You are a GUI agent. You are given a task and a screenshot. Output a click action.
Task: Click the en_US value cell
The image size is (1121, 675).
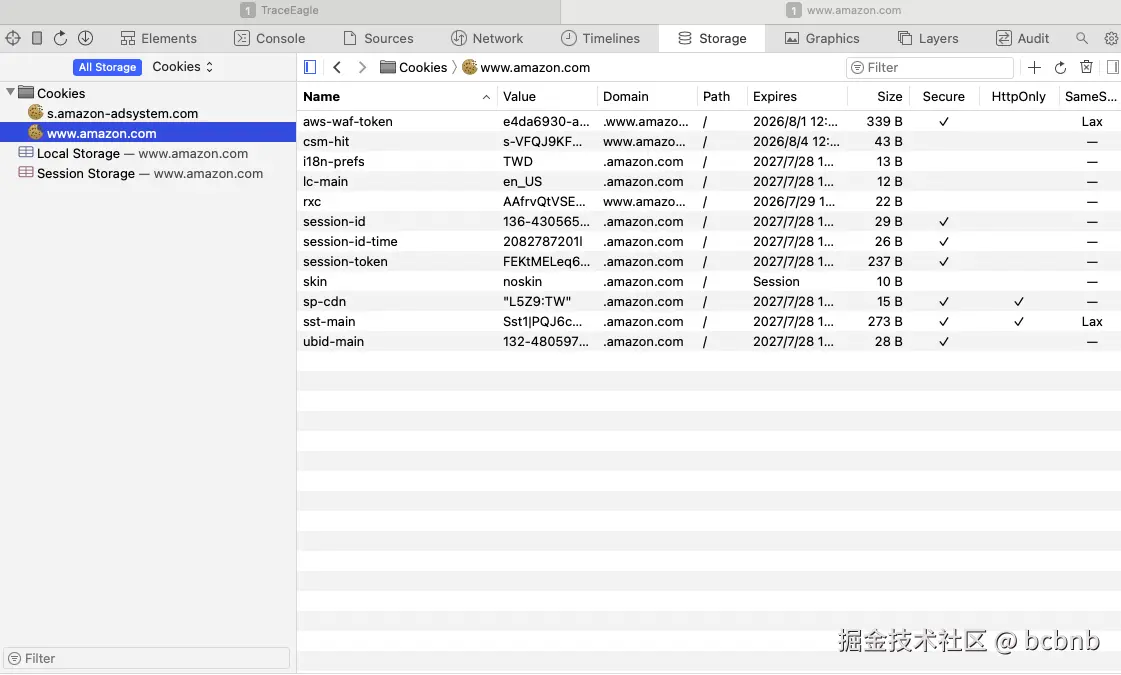pos(522,182)
